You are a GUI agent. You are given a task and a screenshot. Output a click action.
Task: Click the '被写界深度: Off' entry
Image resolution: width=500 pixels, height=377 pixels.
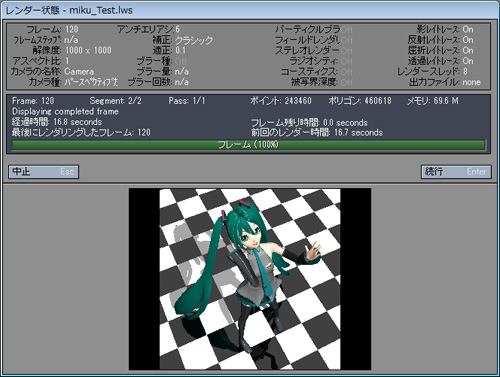coord(322,82)
